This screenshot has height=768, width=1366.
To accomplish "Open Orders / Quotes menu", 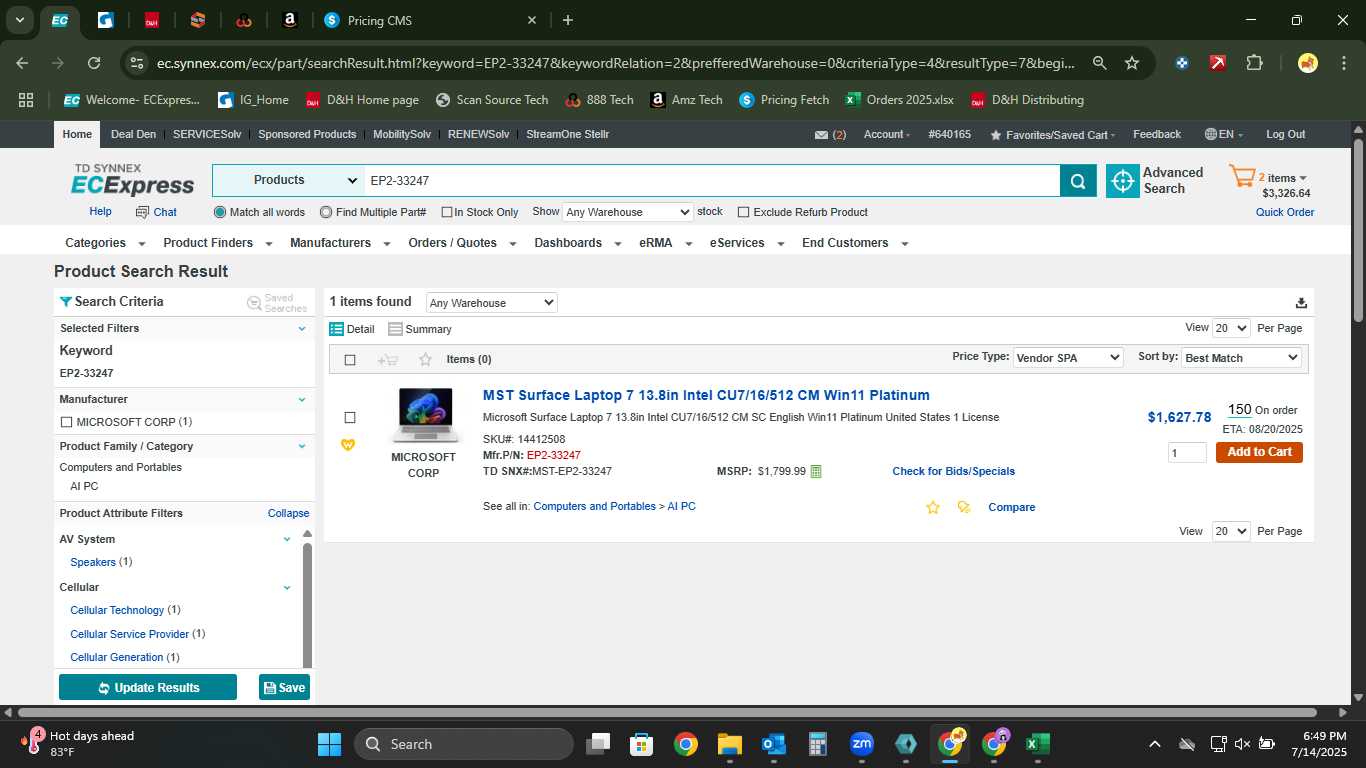I will point(462,243).
